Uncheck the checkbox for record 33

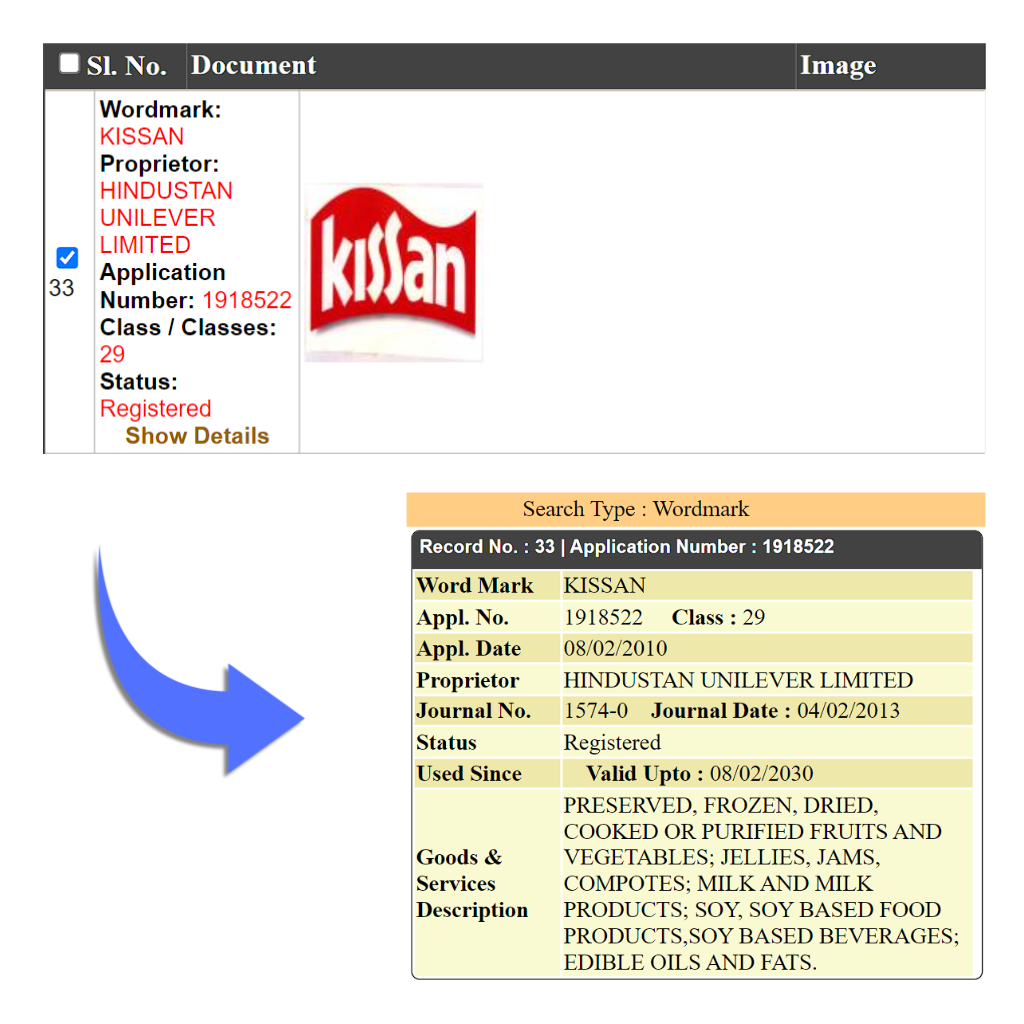click(67, 258)
